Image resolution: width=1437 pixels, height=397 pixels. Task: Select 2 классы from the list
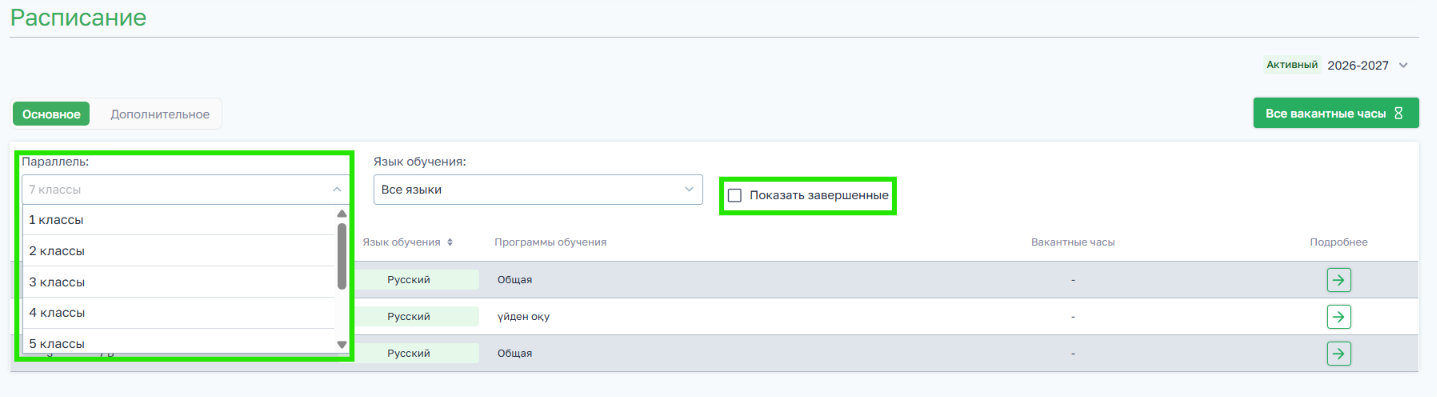pyautogui.click(x=178, y=251)
